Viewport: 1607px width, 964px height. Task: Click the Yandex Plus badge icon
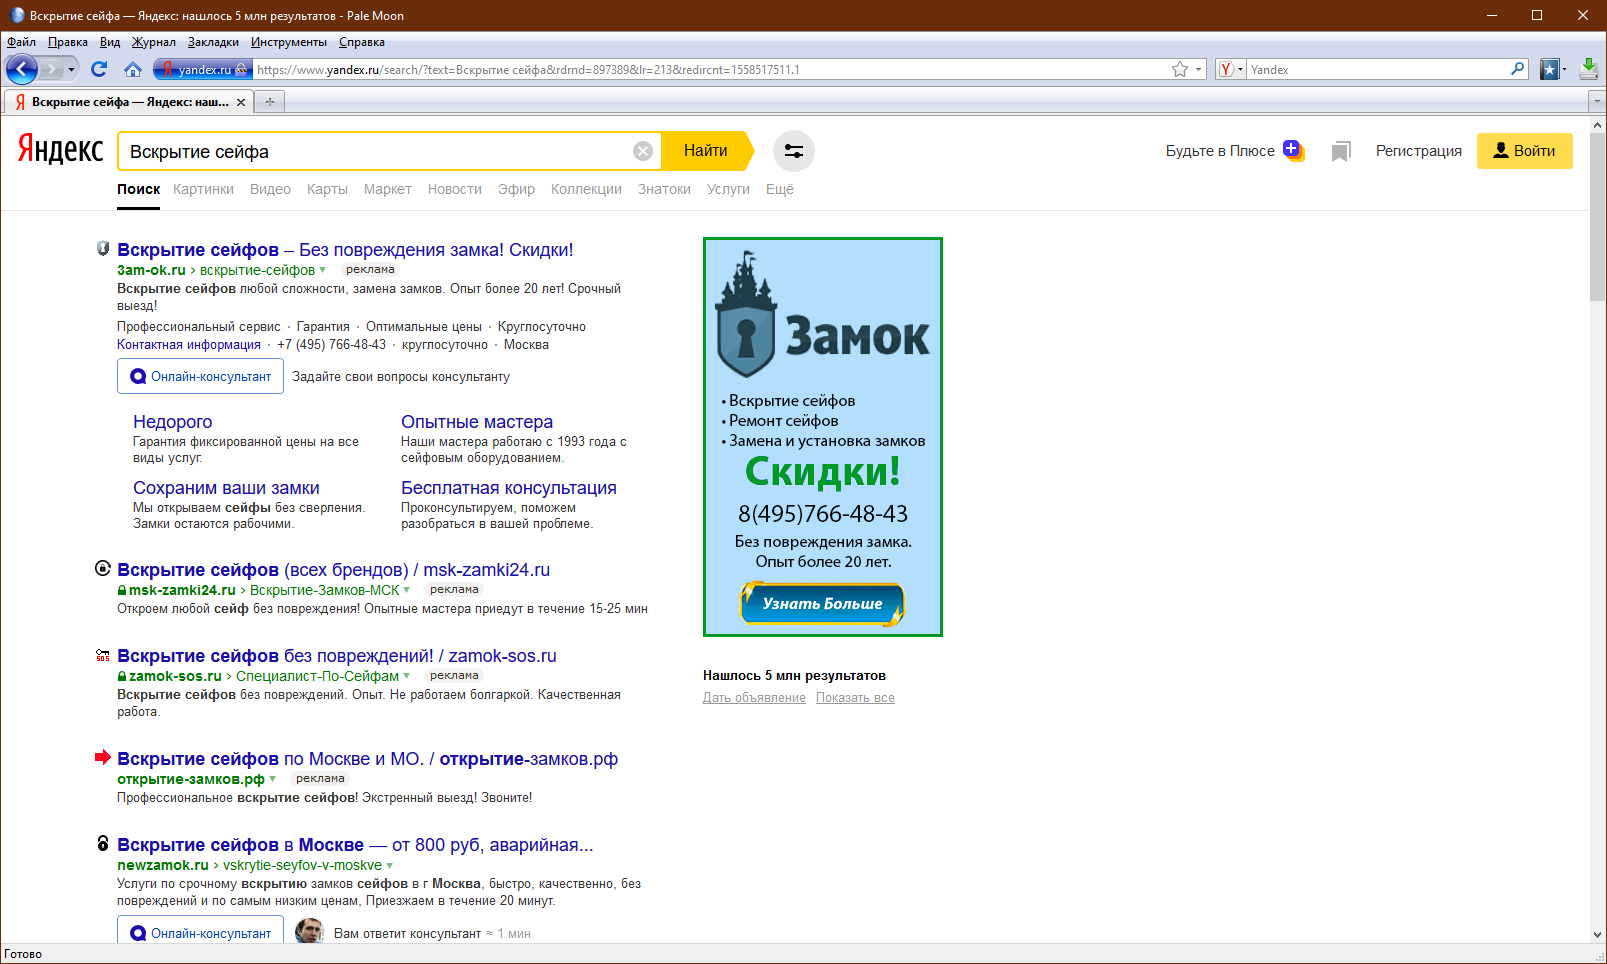(1293, 150)
